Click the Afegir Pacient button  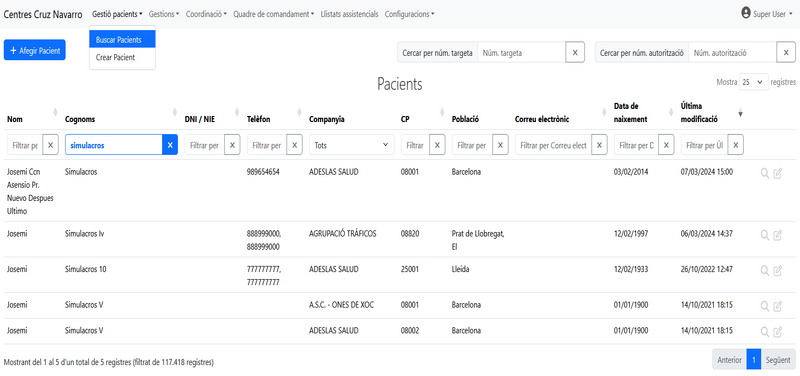pyautogui.click(x=35, y=51)
